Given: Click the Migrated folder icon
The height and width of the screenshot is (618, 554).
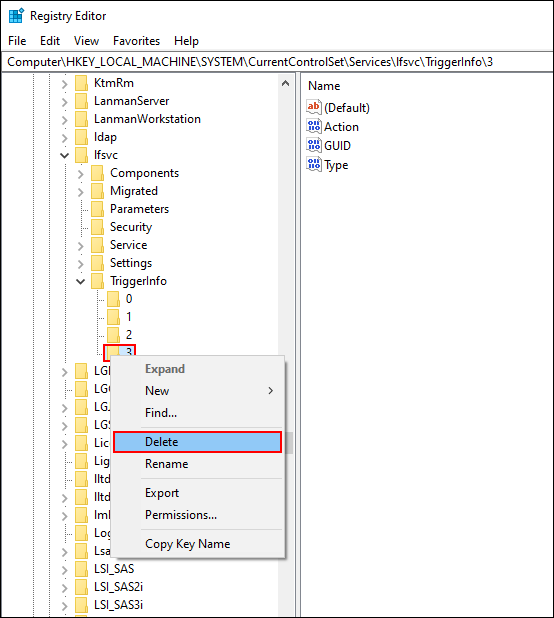Looking at the screenshot, I should click(97, 191).
